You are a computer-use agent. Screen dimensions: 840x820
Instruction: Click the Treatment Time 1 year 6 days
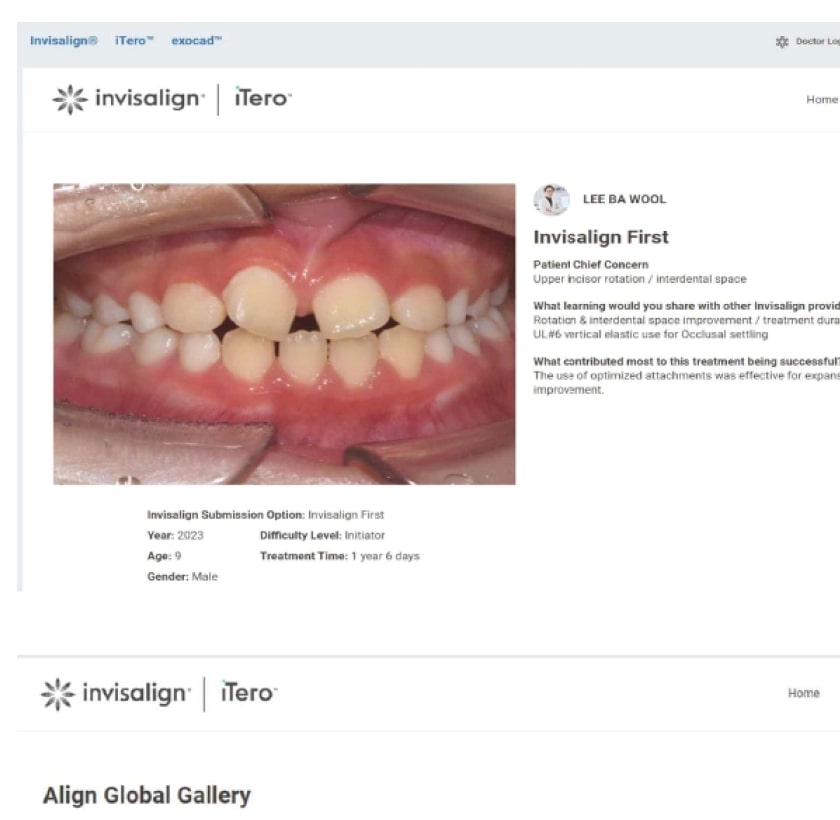340,556
